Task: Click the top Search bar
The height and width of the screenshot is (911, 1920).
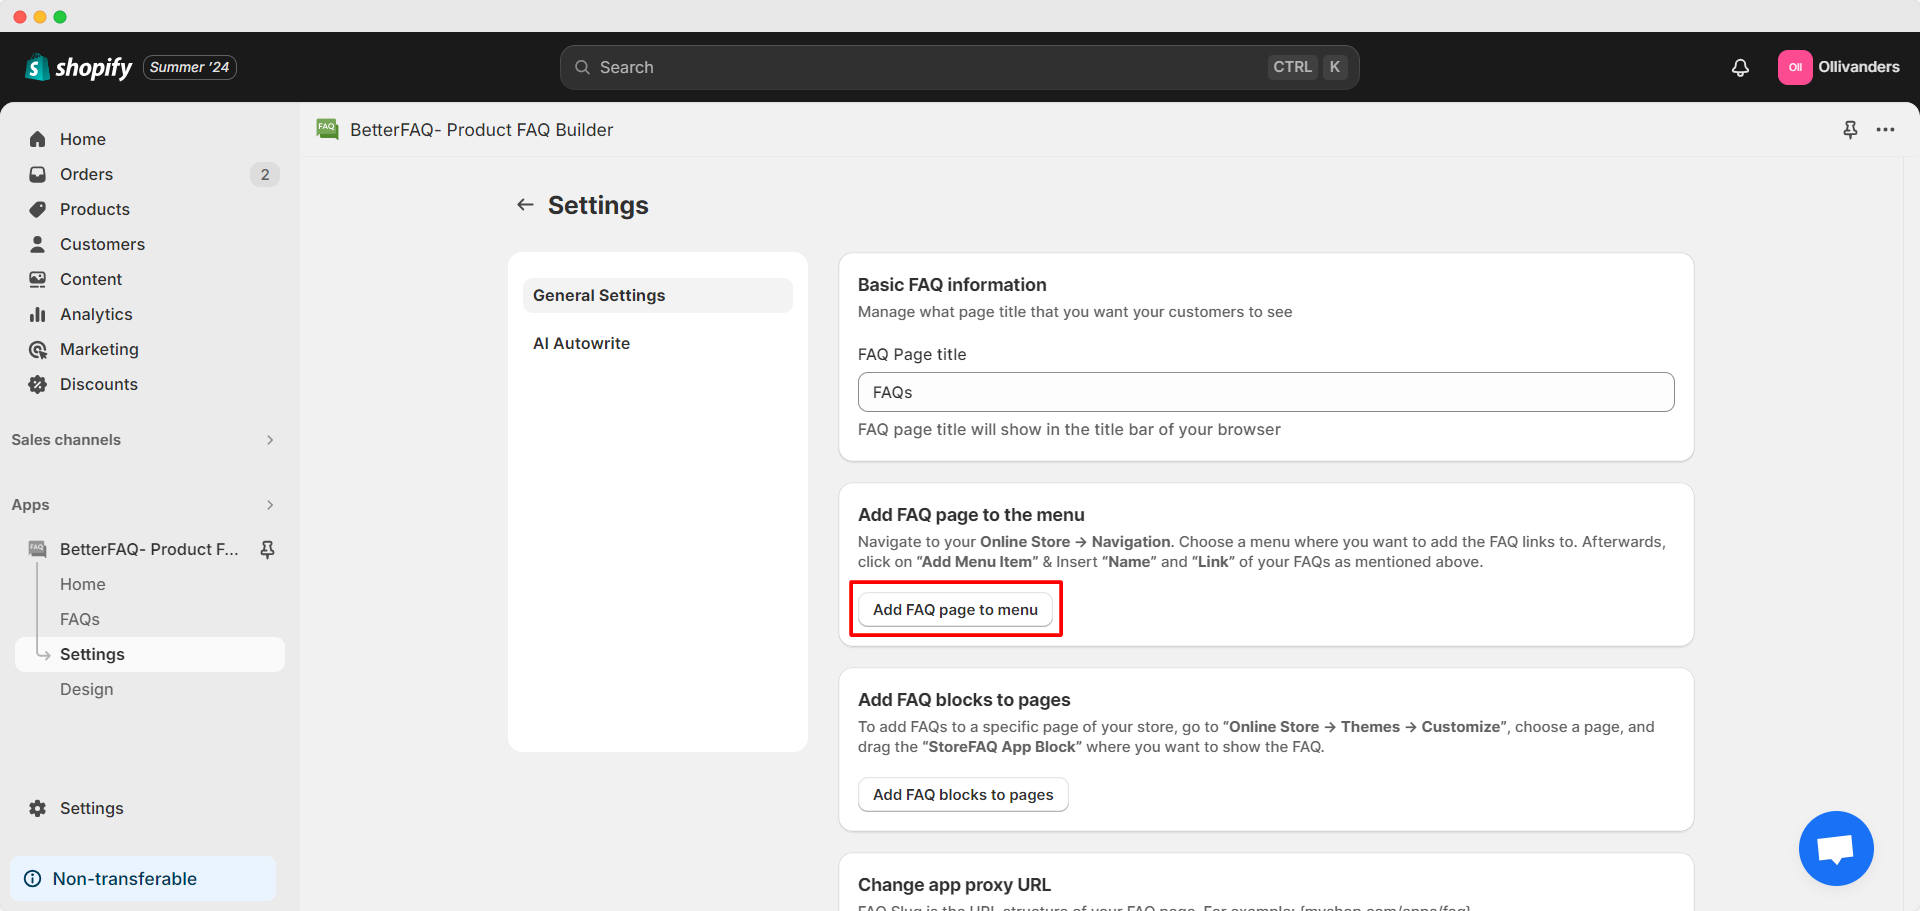Action: click(959, 67)
